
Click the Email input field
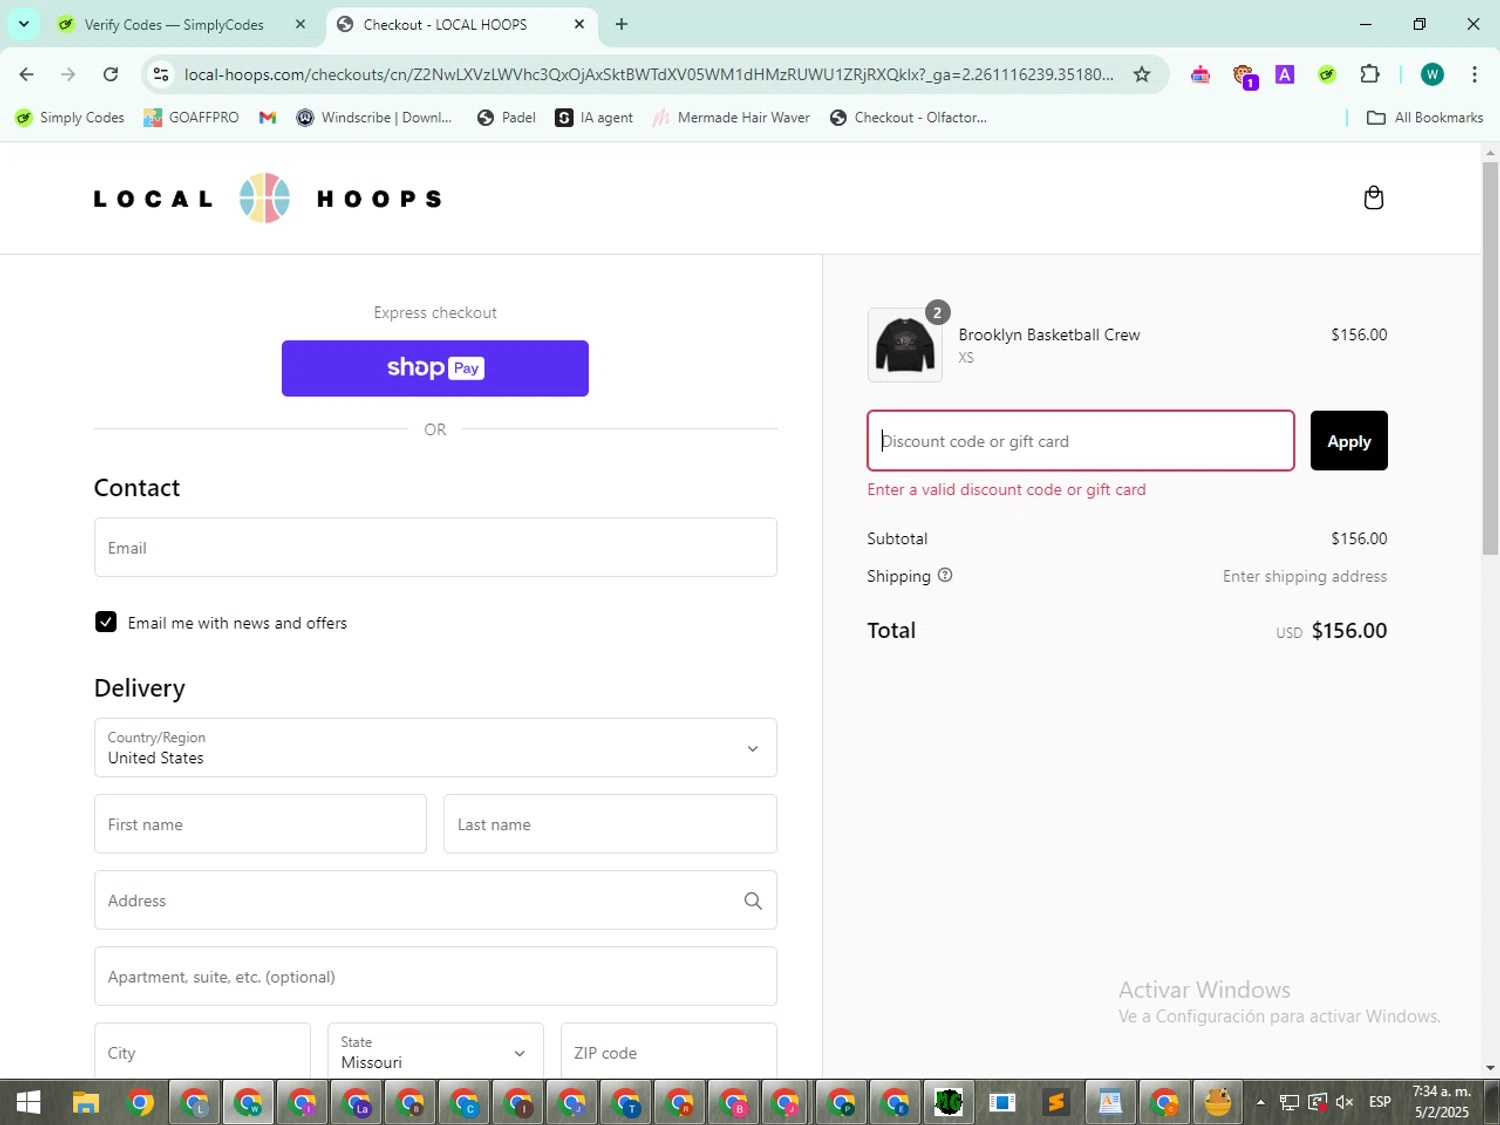tap(435, 547)
